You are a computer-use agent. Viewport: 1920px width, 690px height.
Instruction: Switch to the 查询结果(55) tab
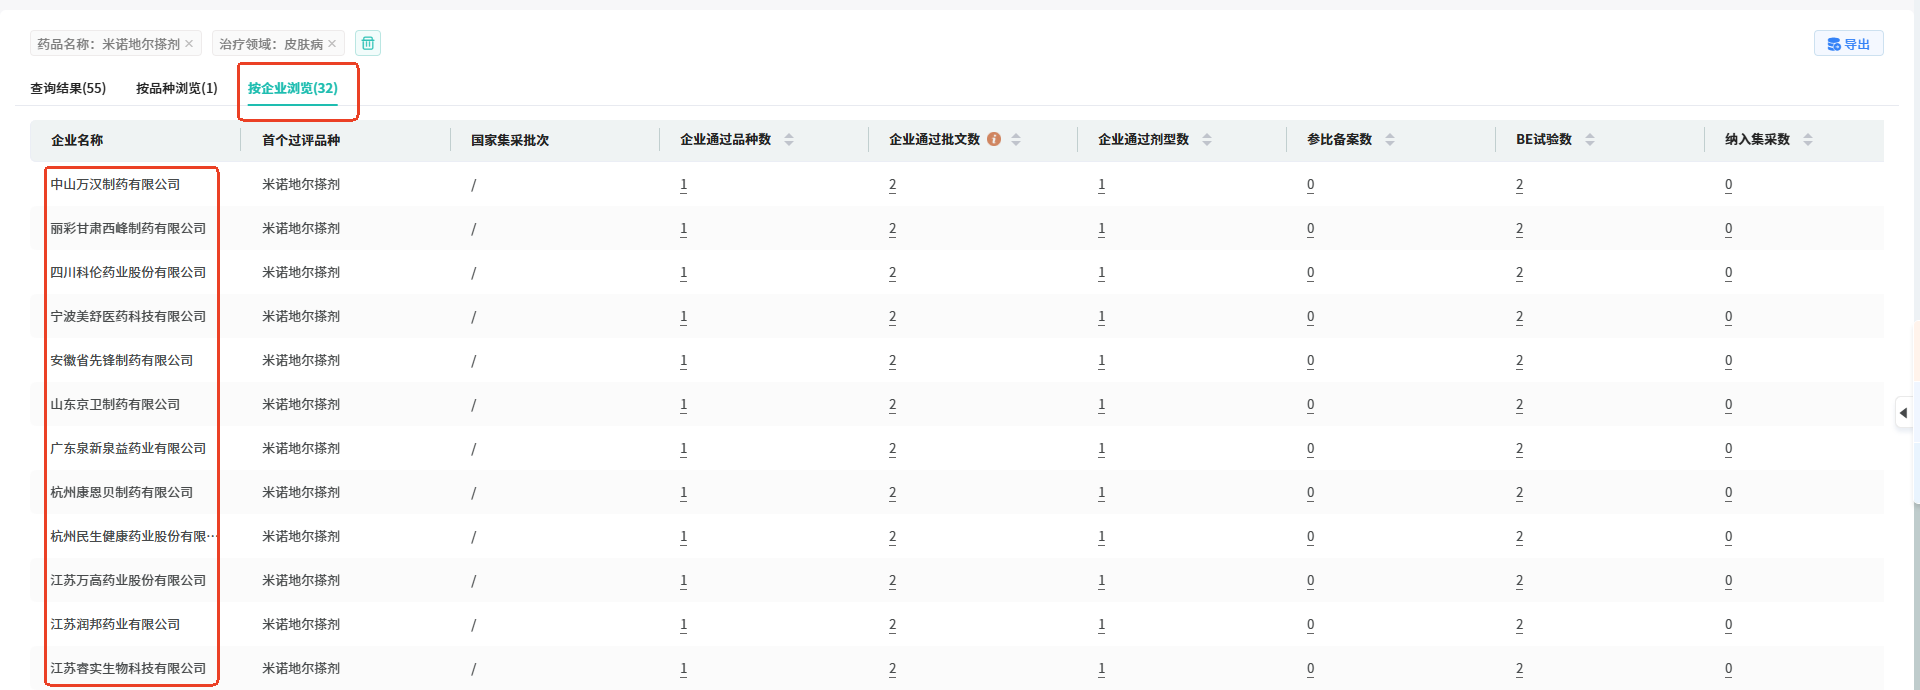68,88
